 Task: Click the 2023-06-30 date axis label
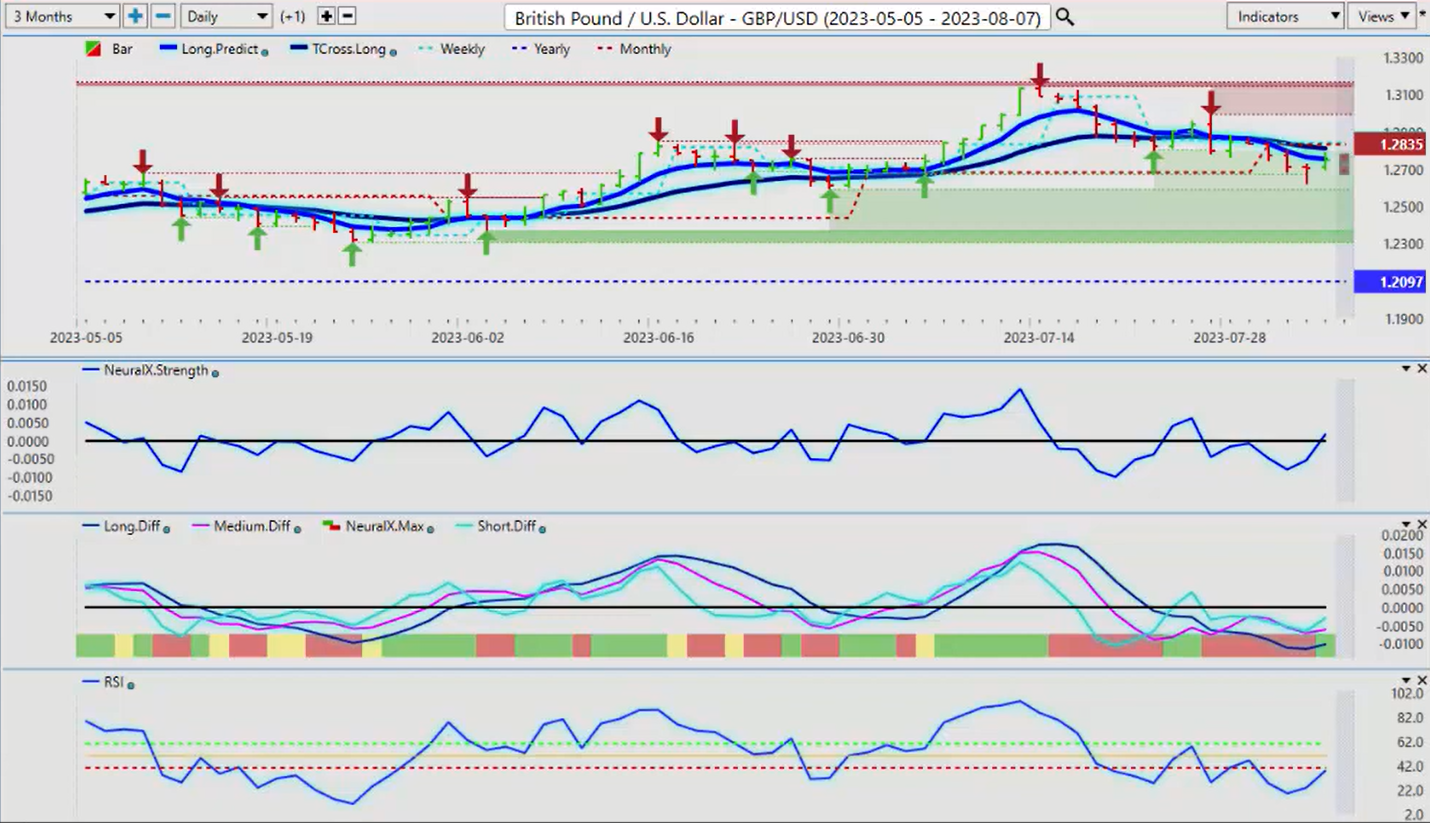[847, 338]
